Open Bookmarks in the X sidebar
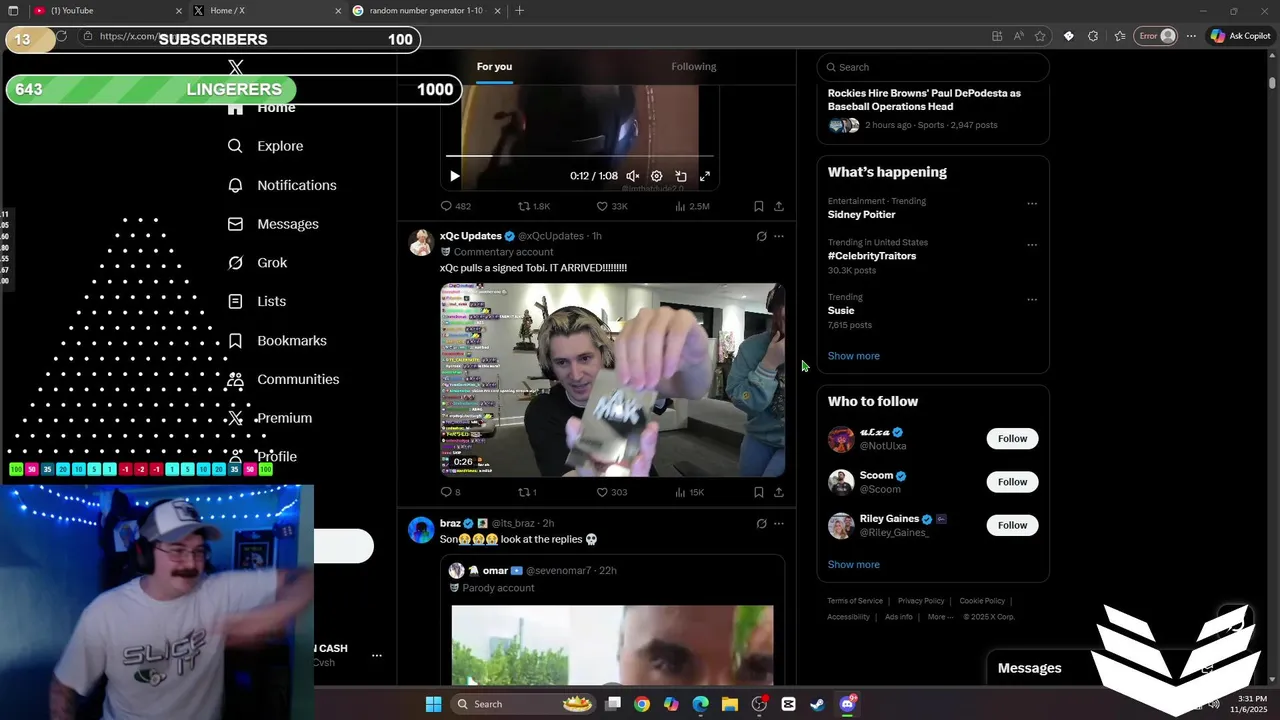Image resolution: width=1280 pixels, height=720 pixels. 278,341
